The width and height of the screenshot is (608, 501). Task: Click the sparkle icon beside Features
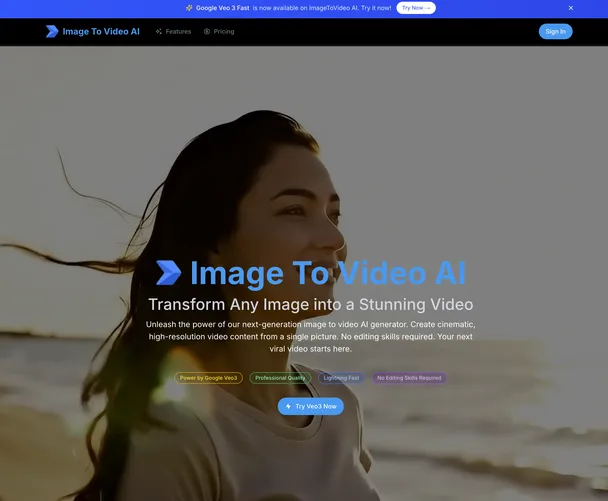(x=159, y=31)
